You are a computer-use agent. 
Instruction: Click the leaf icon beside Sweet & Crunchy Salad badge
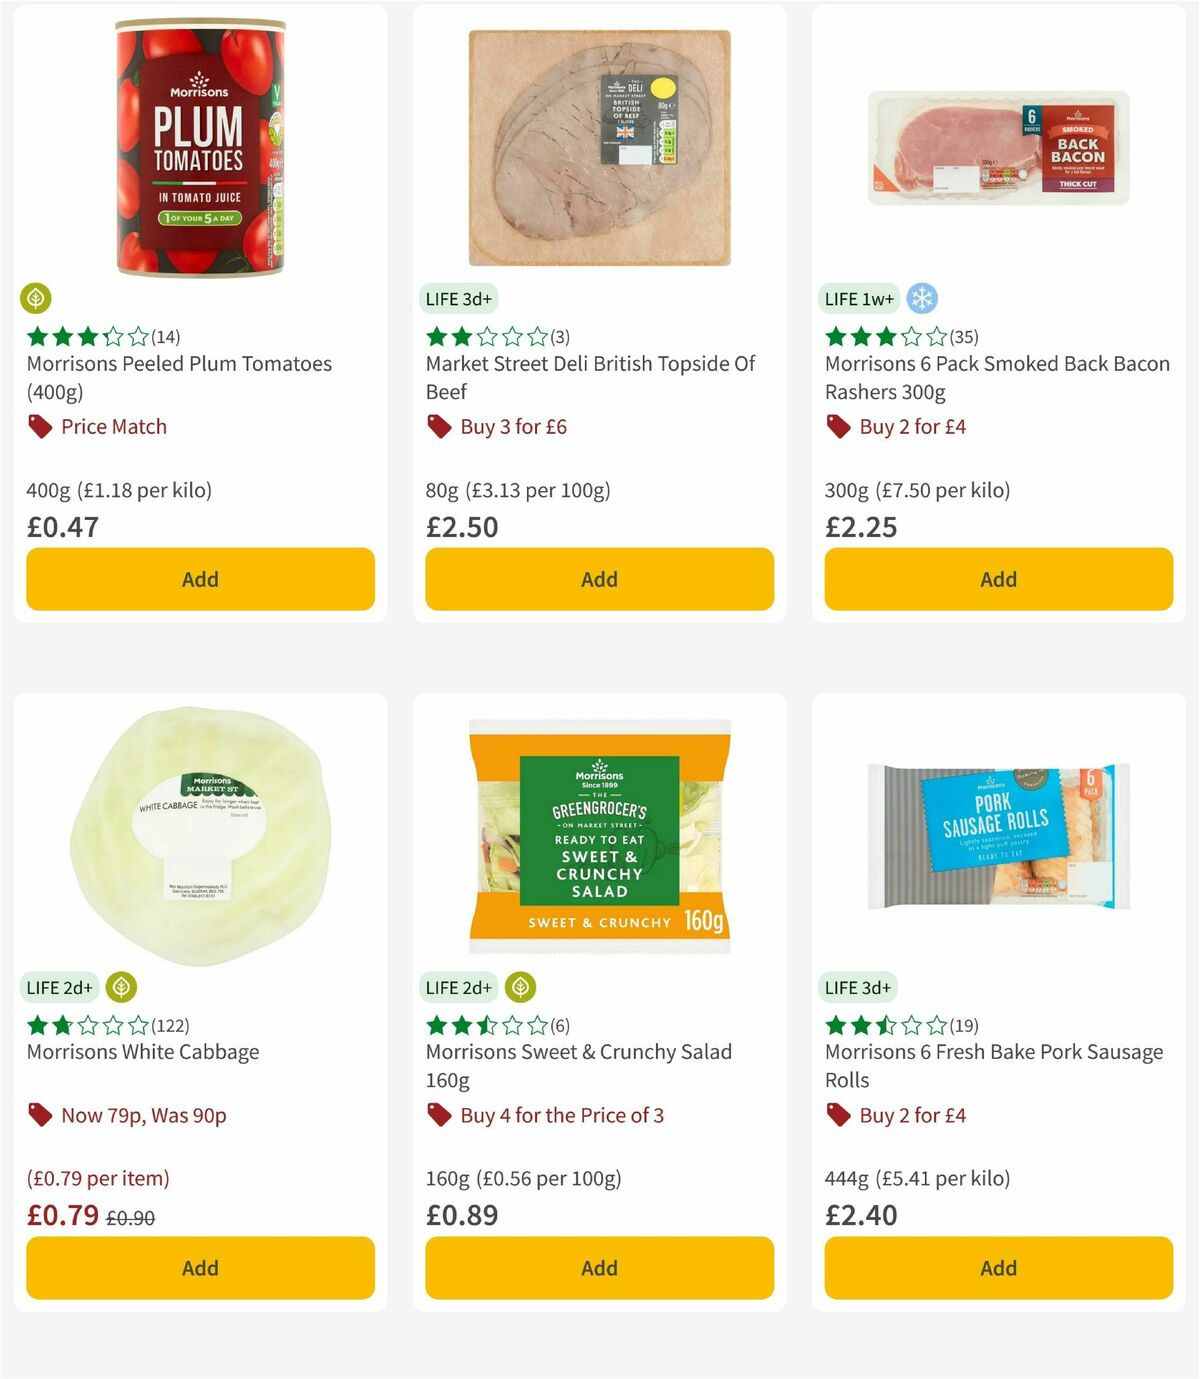coord(520,987)
